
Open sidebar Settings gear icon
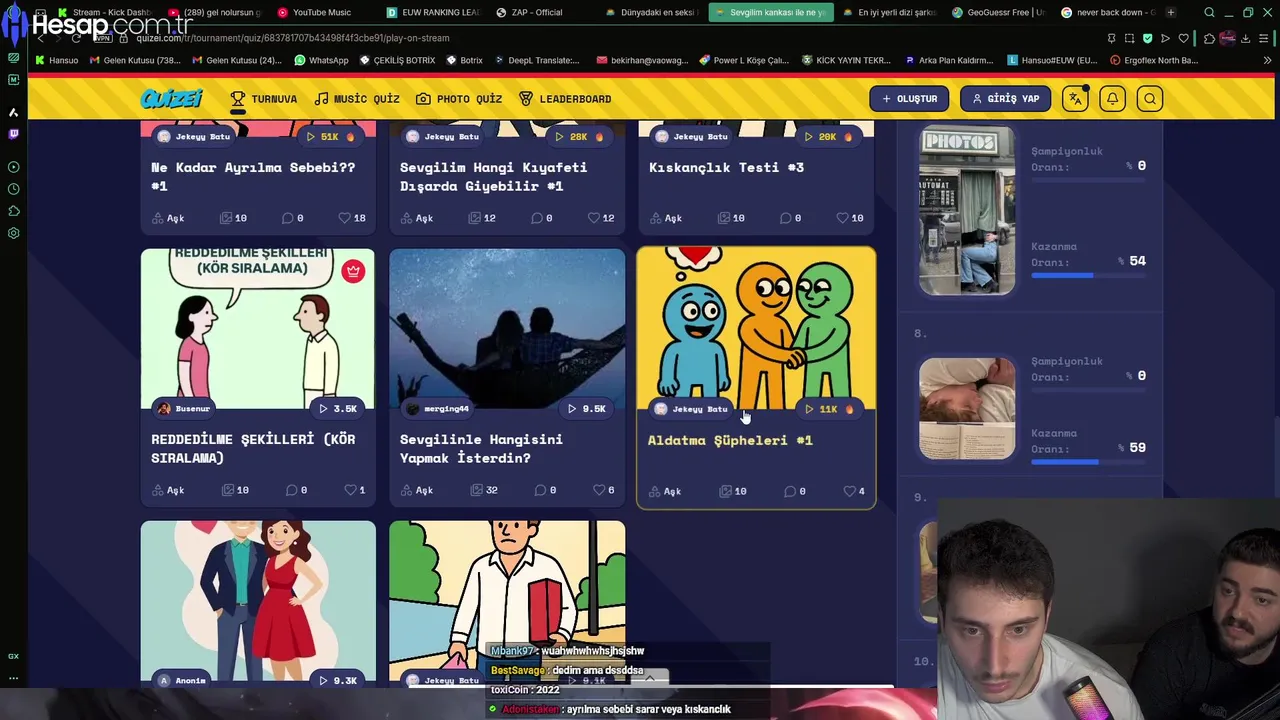pyautogui.click(x=13, y=233)
